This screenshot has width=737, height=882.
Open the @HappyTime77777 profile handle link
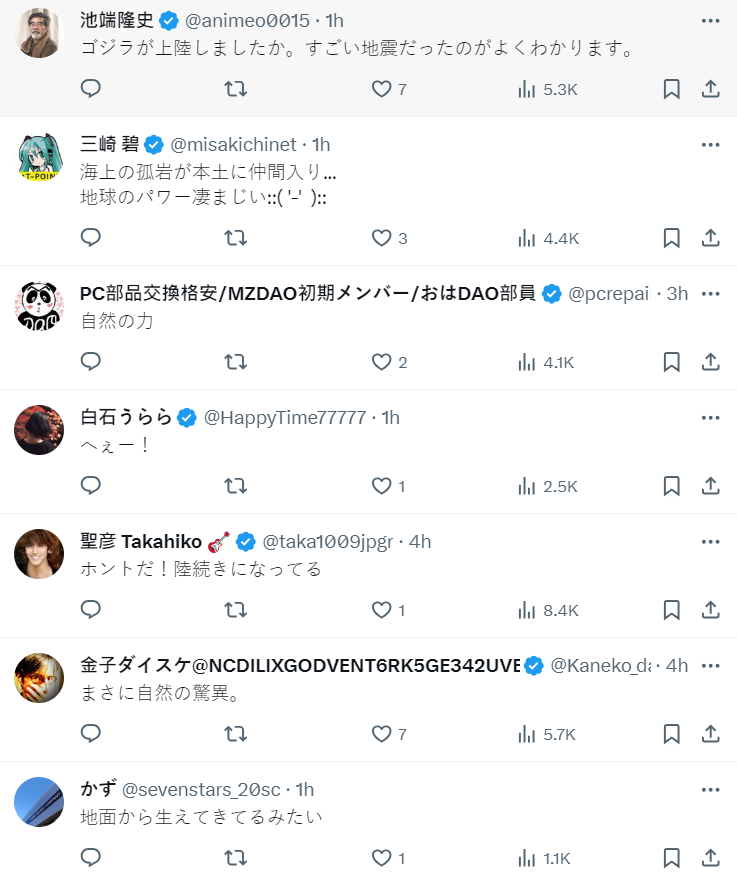[x=285, y=418]
